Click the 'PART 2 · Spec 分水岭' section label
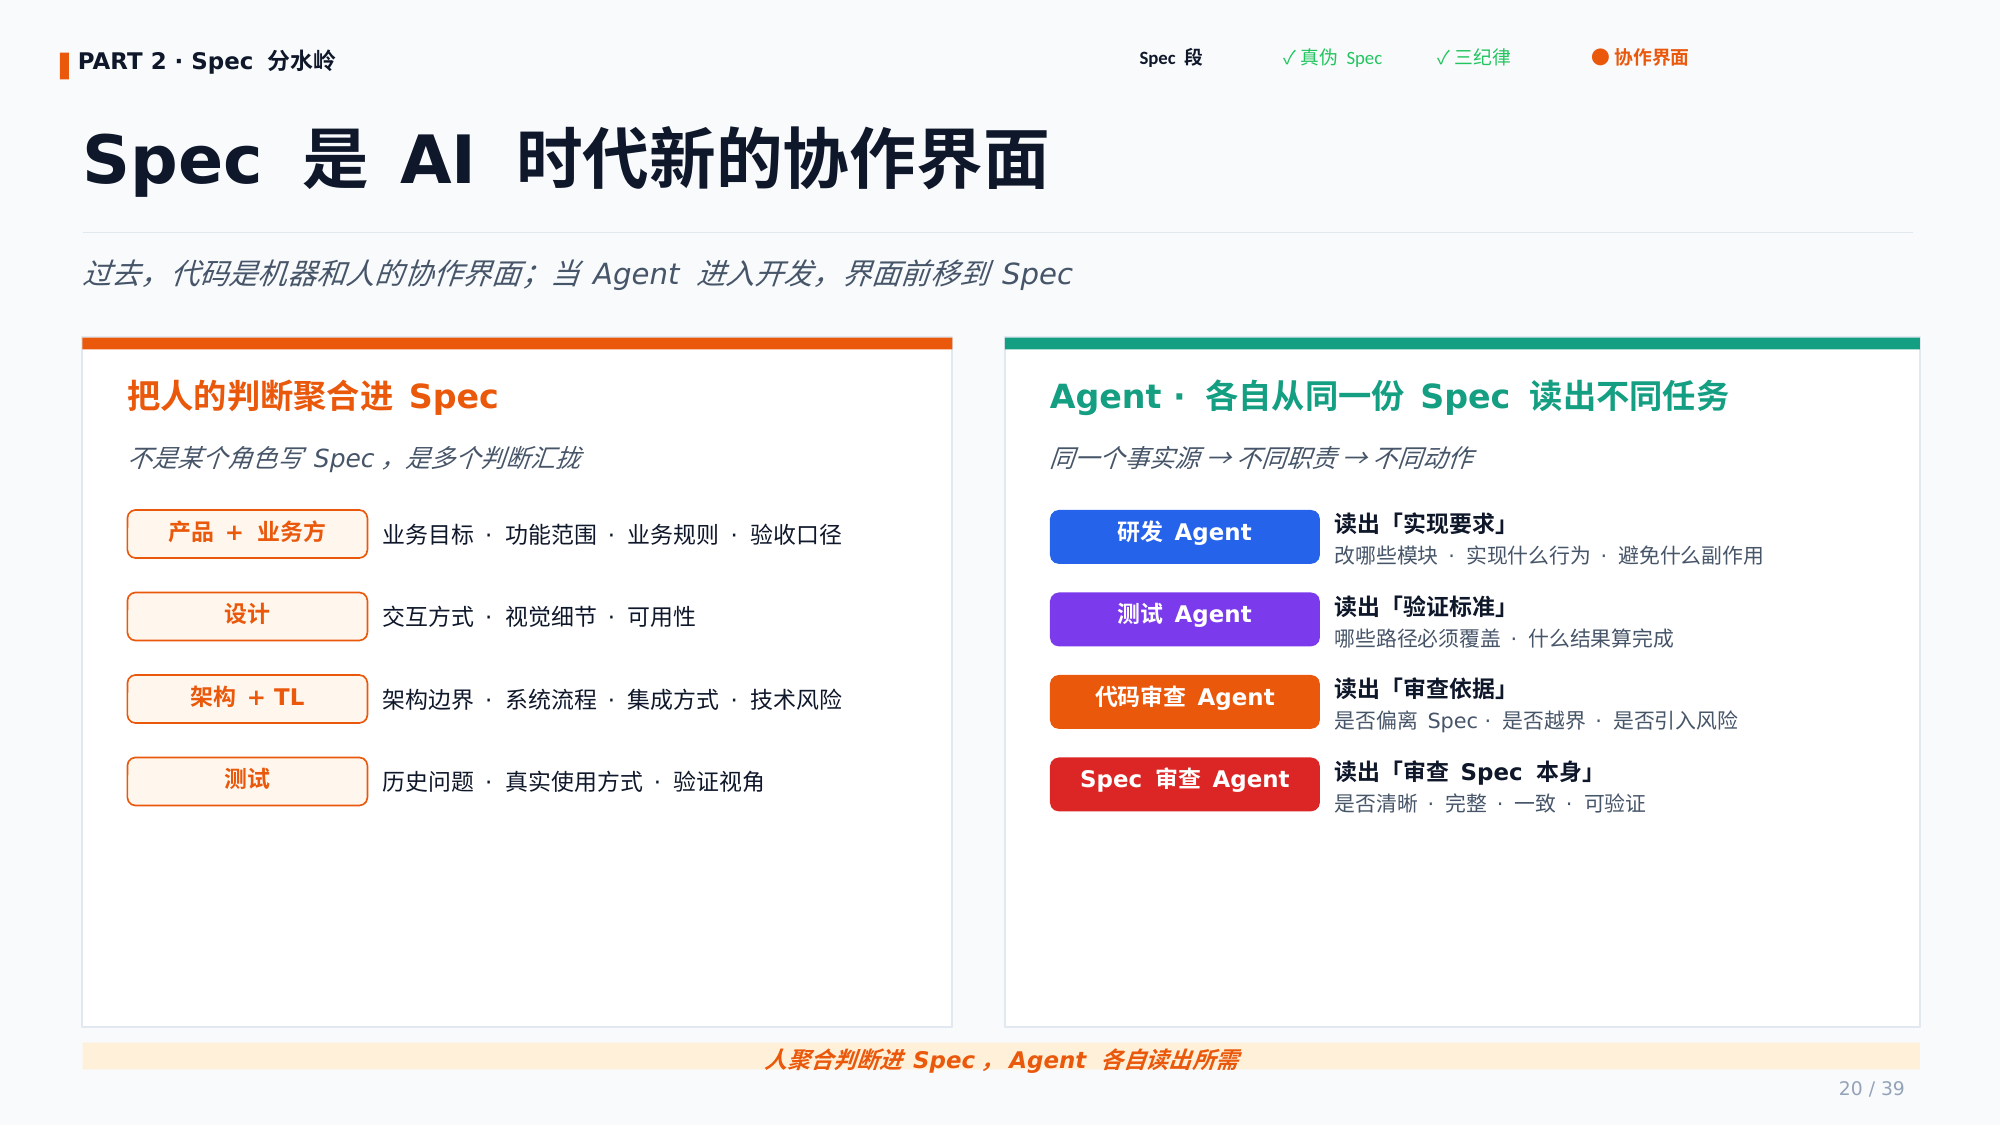Screen dimensions: 2001x1125 pos(206,61)
